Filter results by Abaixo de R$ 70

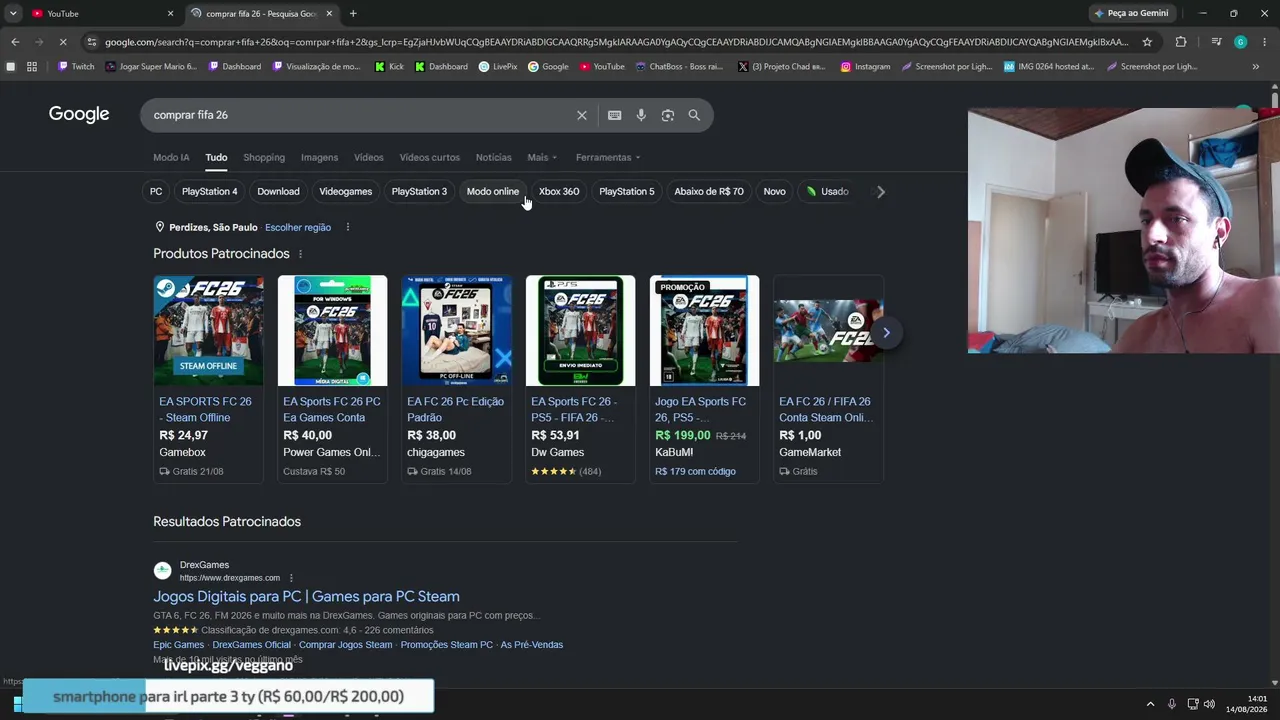pyautogui.click(x=709, y=191)
